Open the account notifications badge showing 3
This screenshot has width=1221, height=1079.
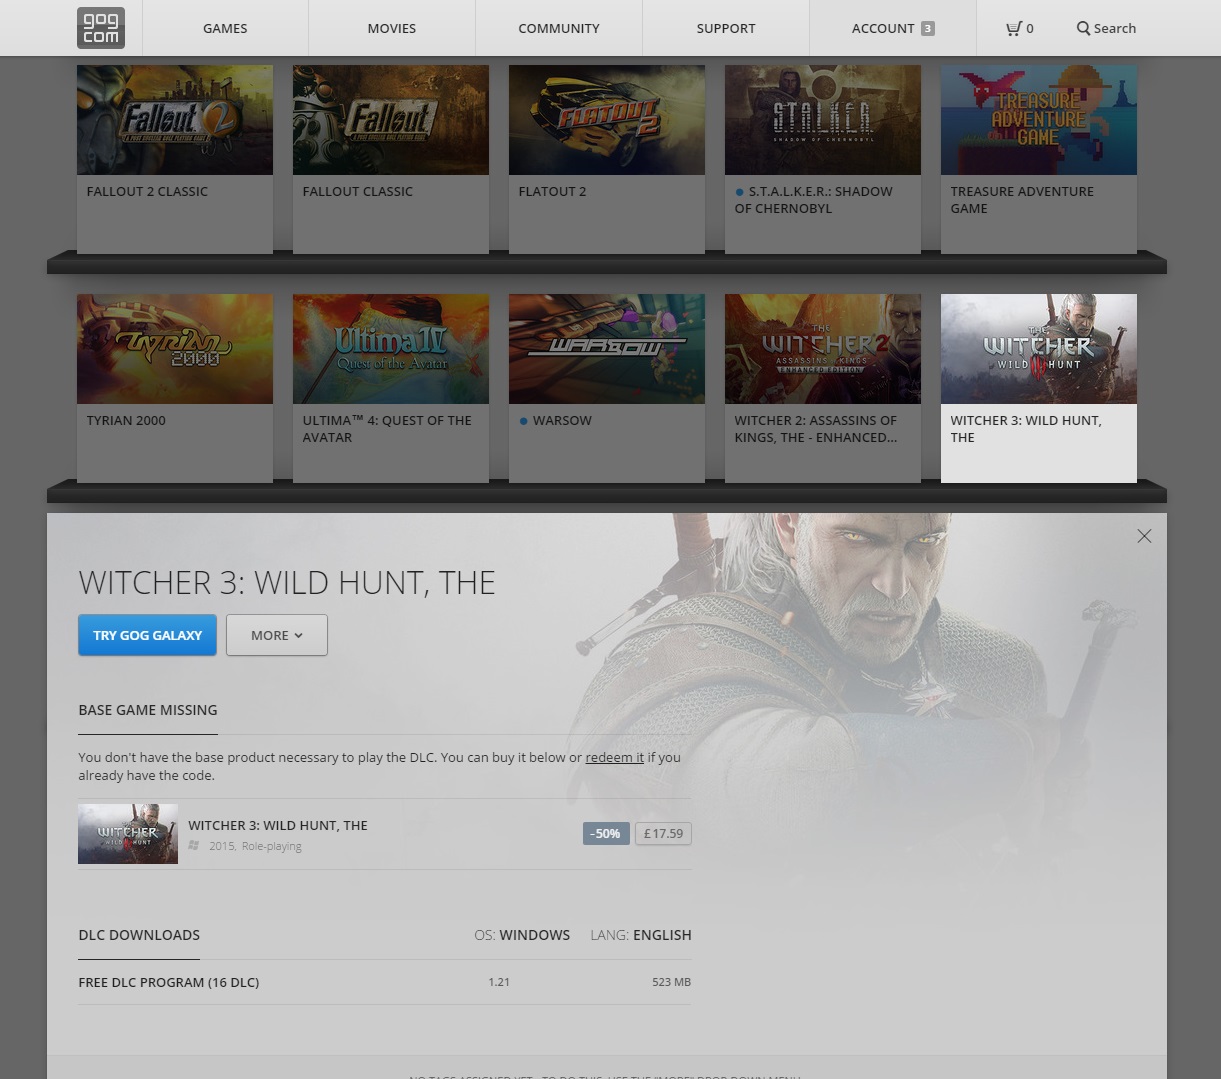click(927, 28)
